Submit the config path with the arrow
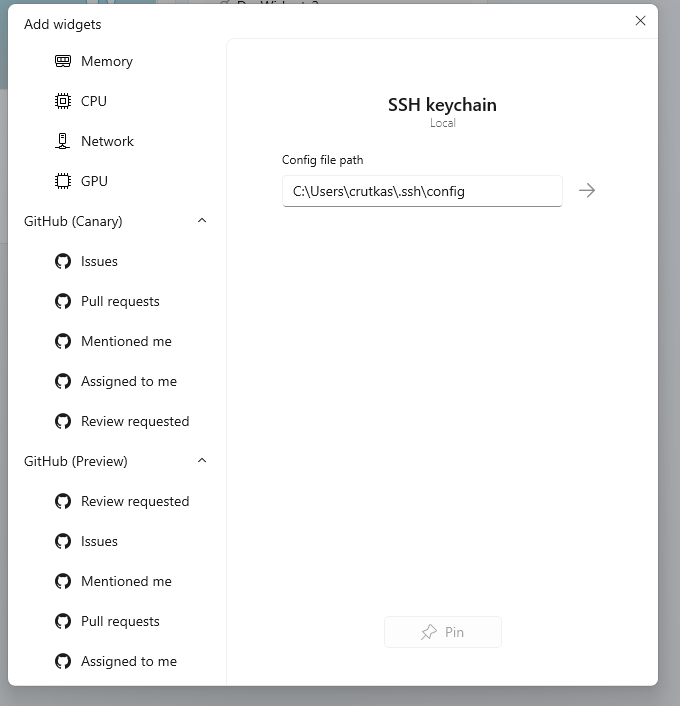This screenshot has height=706, width=680. (x=587, y=190)
